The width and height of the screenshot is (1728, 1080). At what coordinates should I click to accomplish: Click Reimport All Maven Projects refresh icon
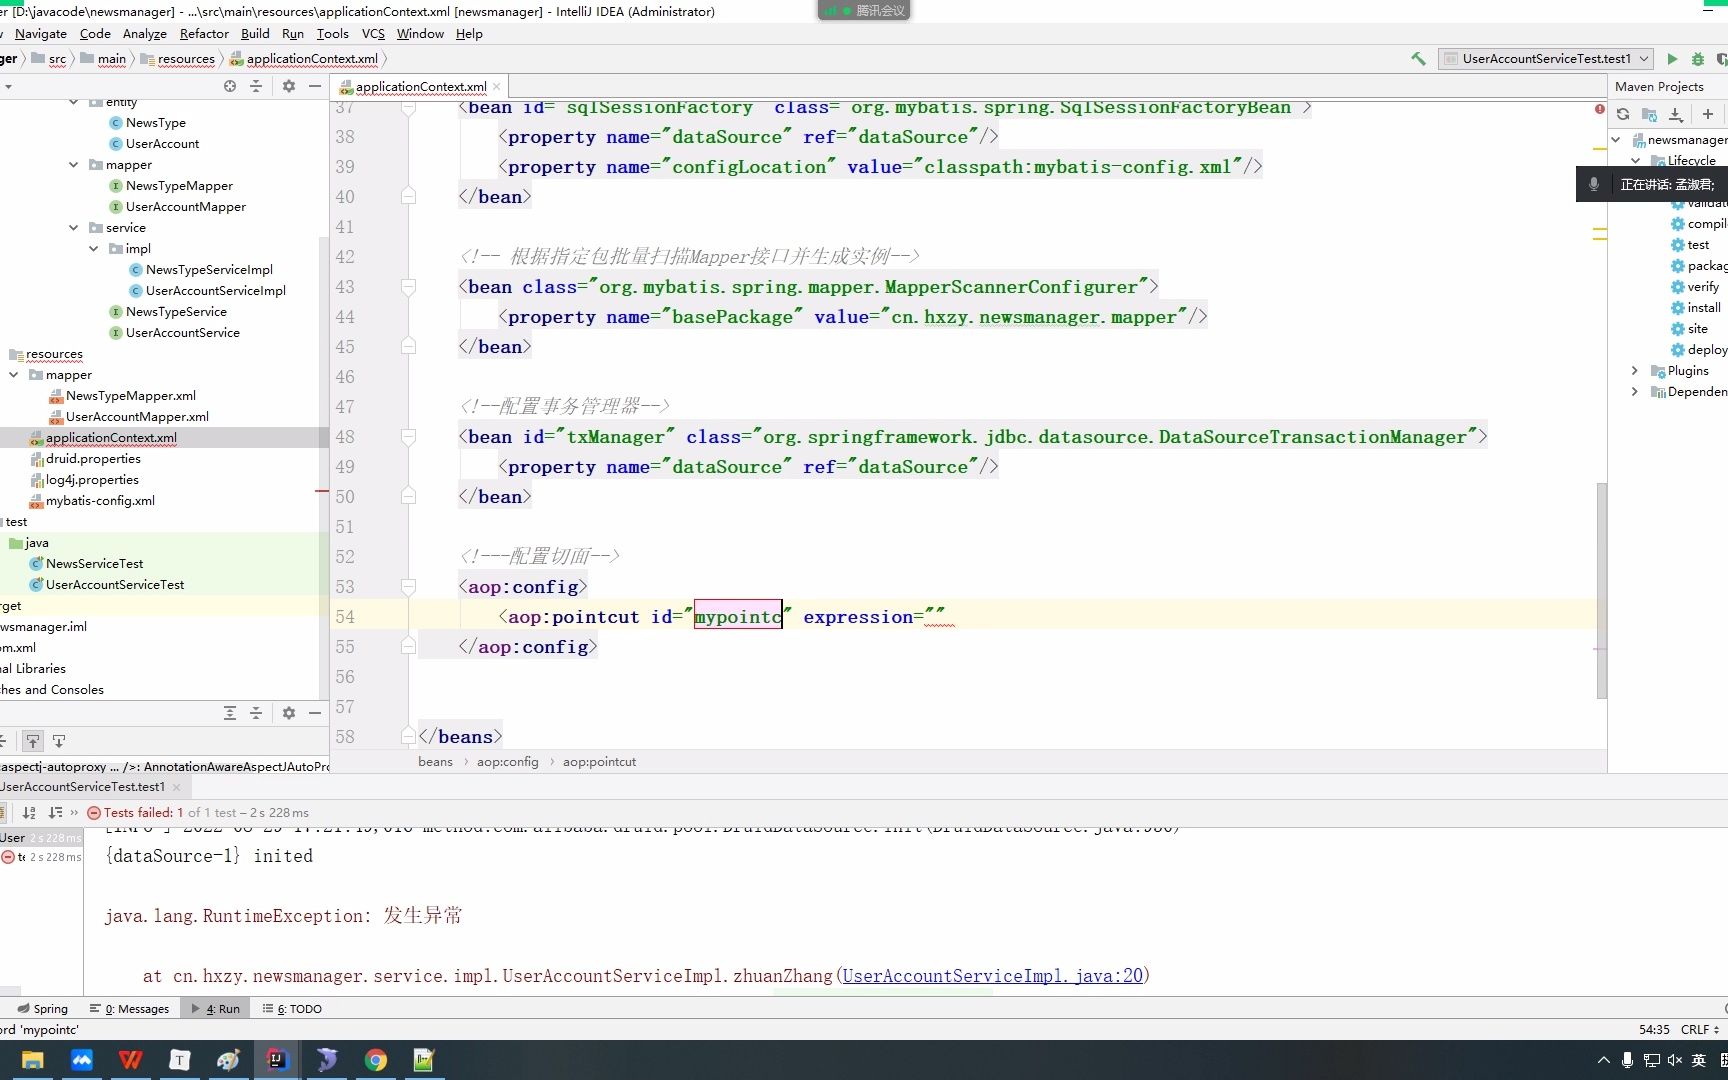[1623, 114]
